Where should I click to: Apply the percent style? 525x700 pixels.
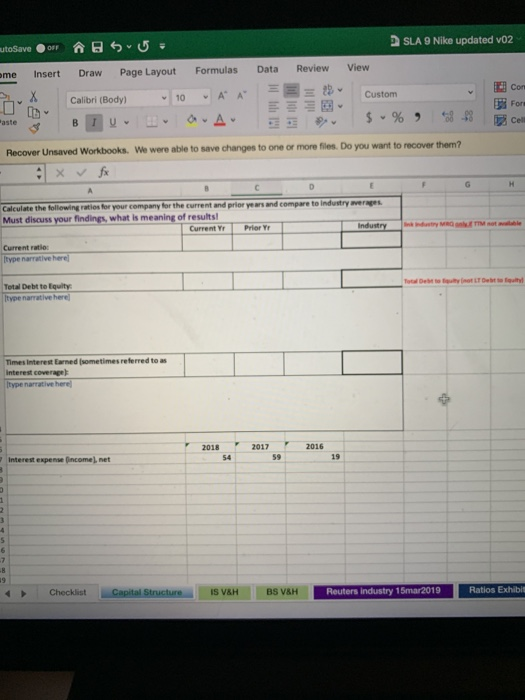[x=397, y=117]
